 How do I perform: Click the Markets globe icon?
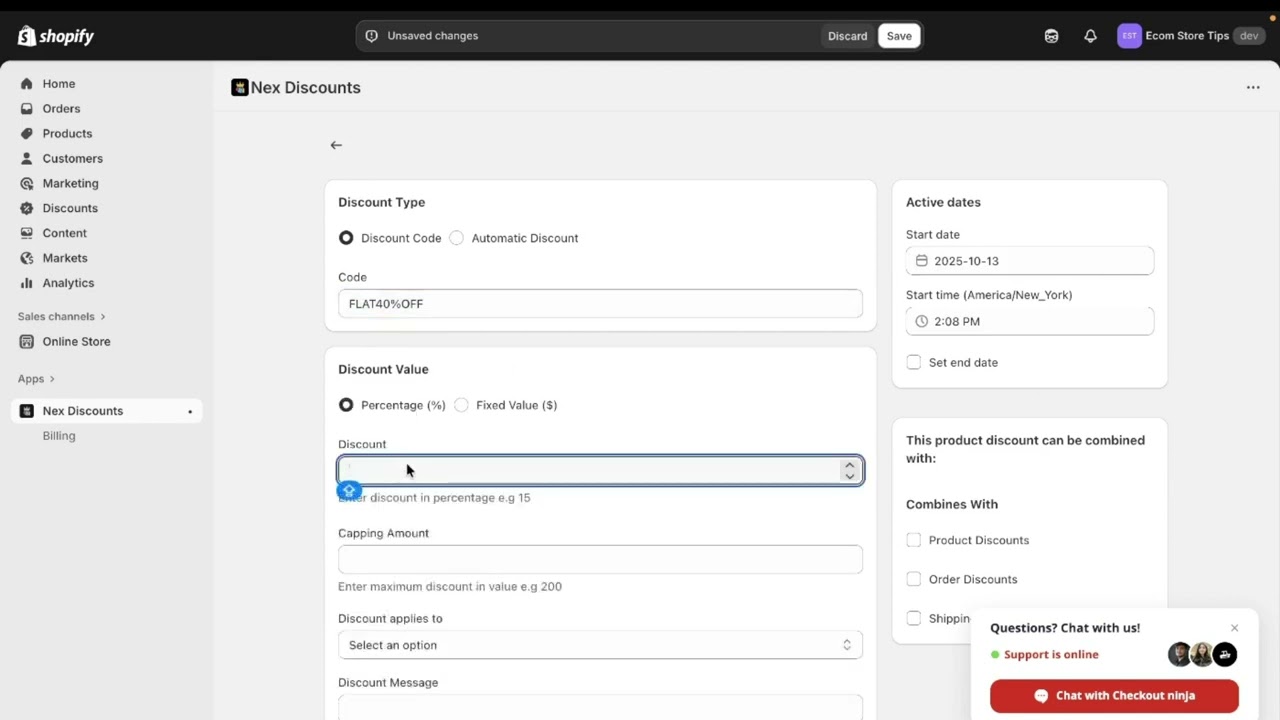point(27,258)
